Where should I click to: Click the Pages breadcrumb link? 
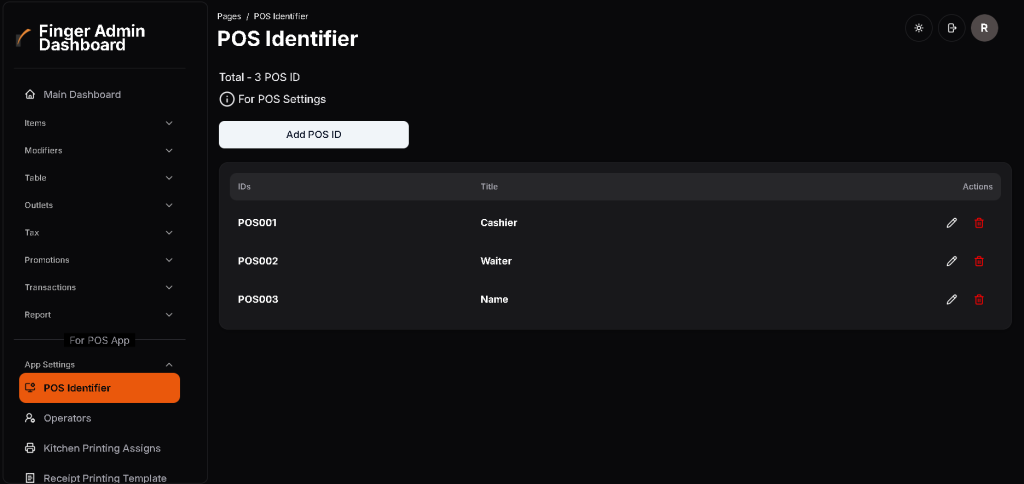(229, 17)
